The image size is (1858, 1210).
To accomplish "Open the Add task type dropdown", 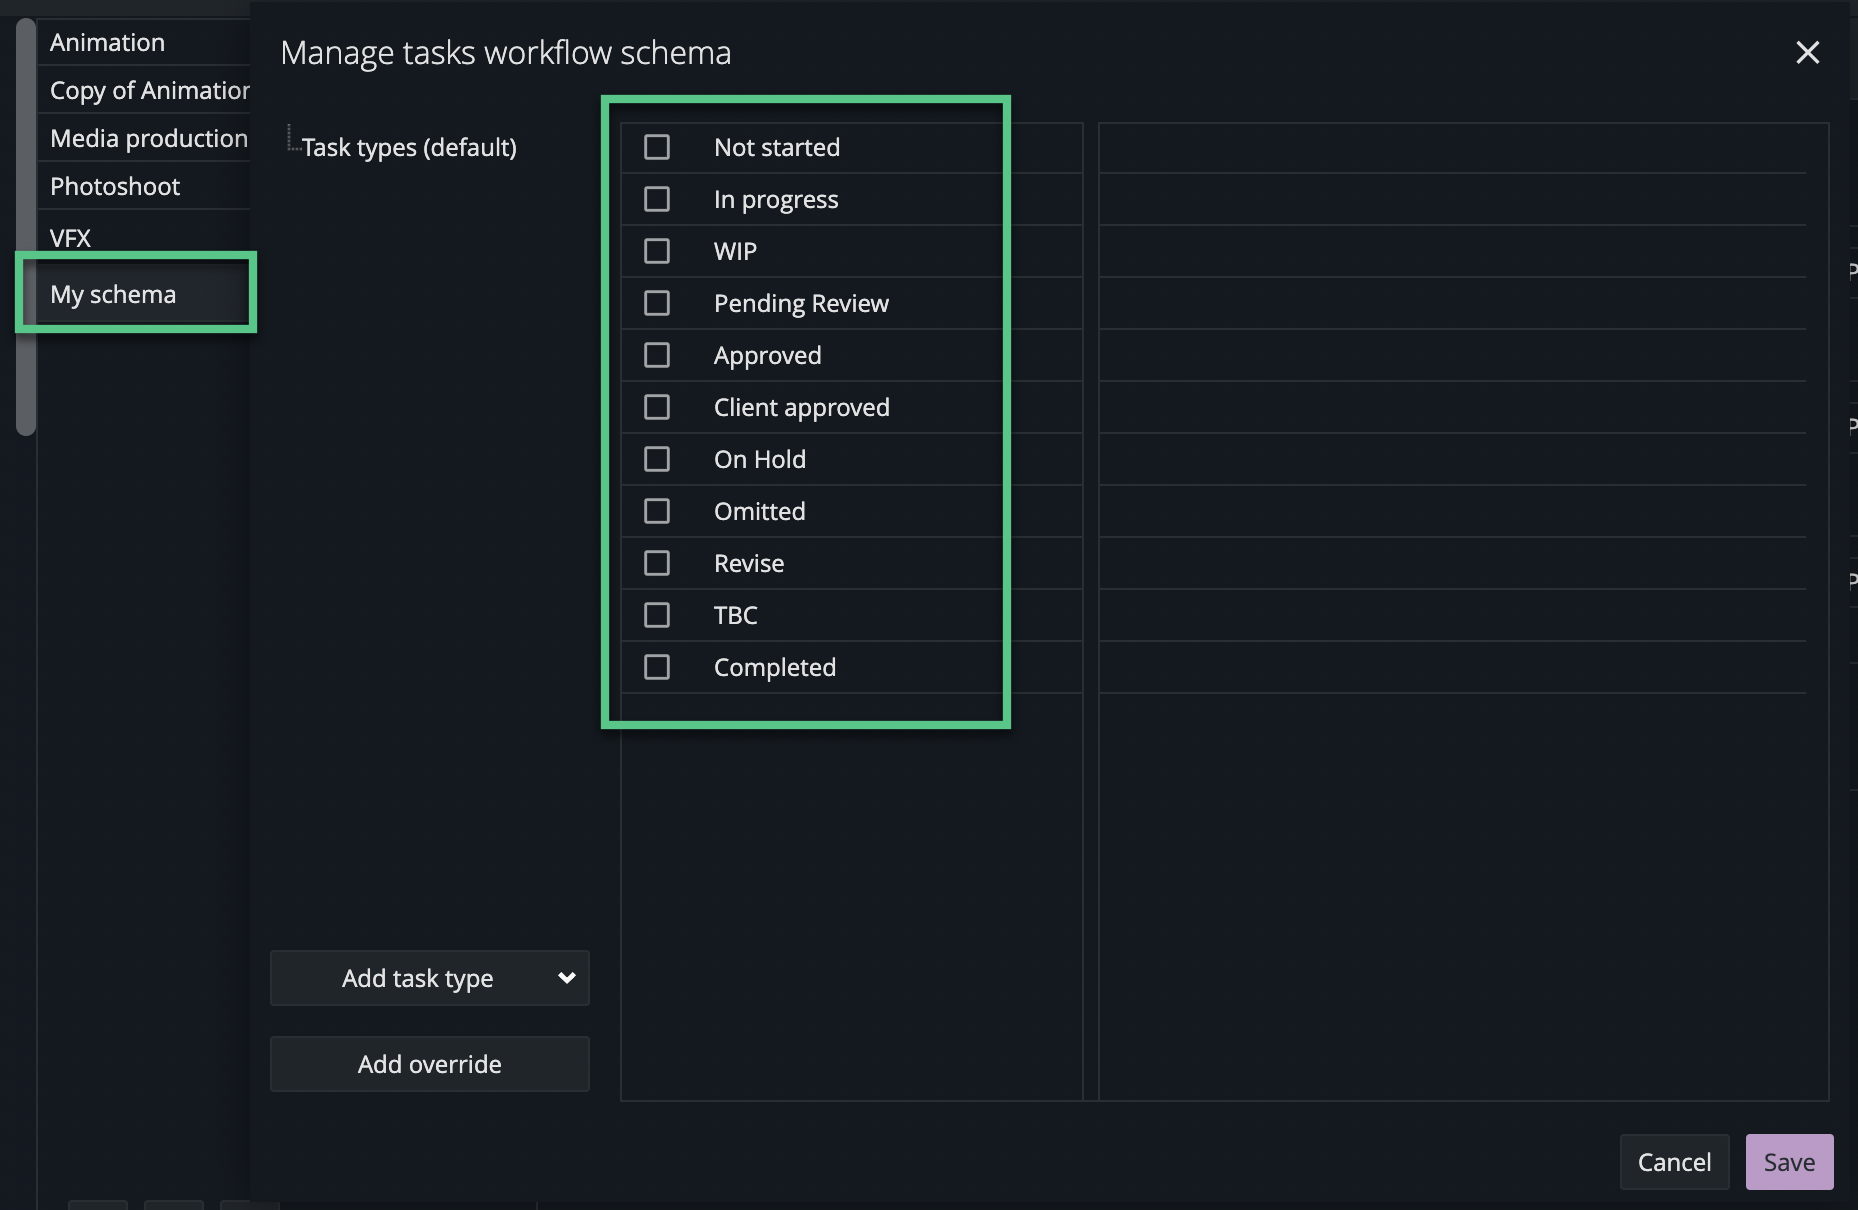I will (430, 978).
